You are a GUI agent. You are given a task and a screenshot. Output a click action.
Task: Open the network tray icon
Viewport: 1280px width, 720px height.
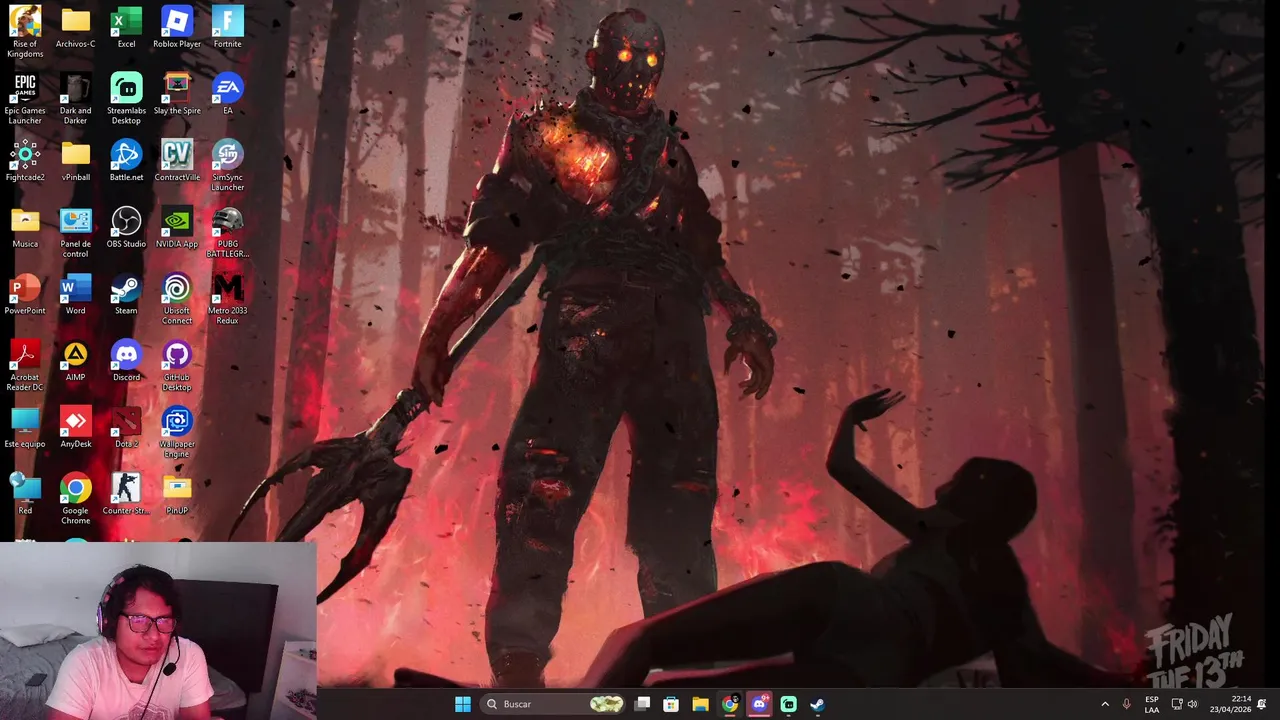pos(1177,704)
